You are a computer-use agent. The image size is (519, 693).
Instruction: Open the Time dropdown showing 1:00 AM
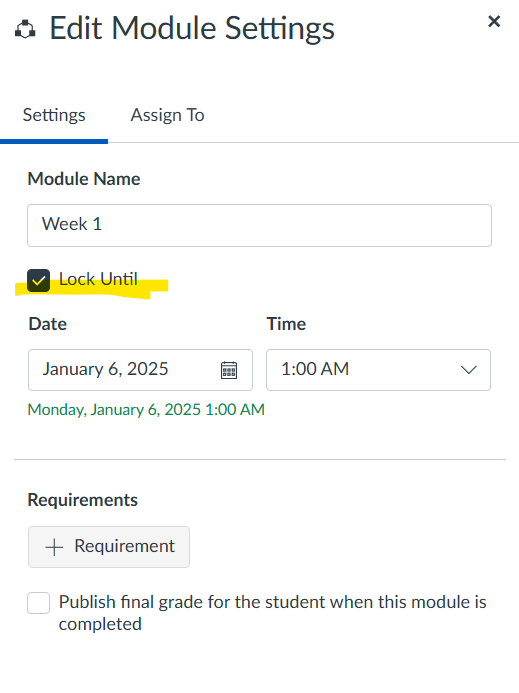pos(378,370)
